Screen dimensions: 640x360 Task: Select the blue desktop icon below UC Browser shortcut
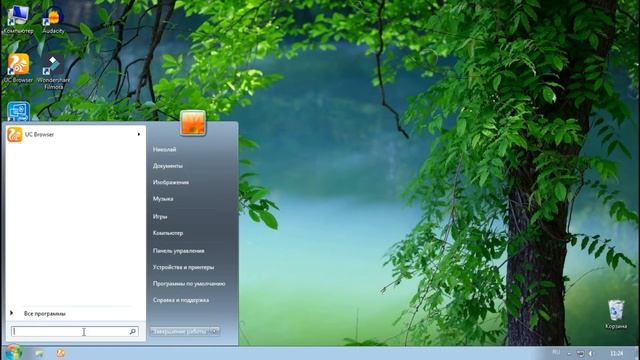[x=18, y=111]
